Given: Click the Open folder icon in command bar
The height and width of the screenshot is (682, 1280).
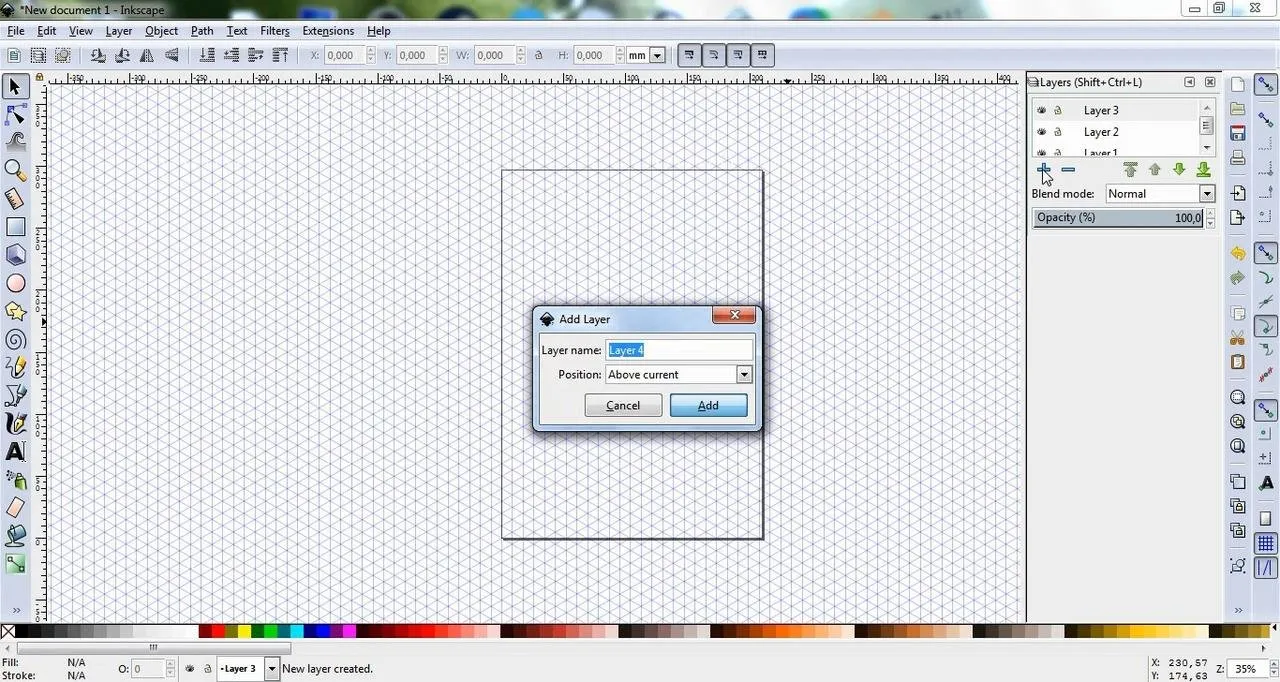Looking at the screenshot, I should click(x=1238, y=109).
